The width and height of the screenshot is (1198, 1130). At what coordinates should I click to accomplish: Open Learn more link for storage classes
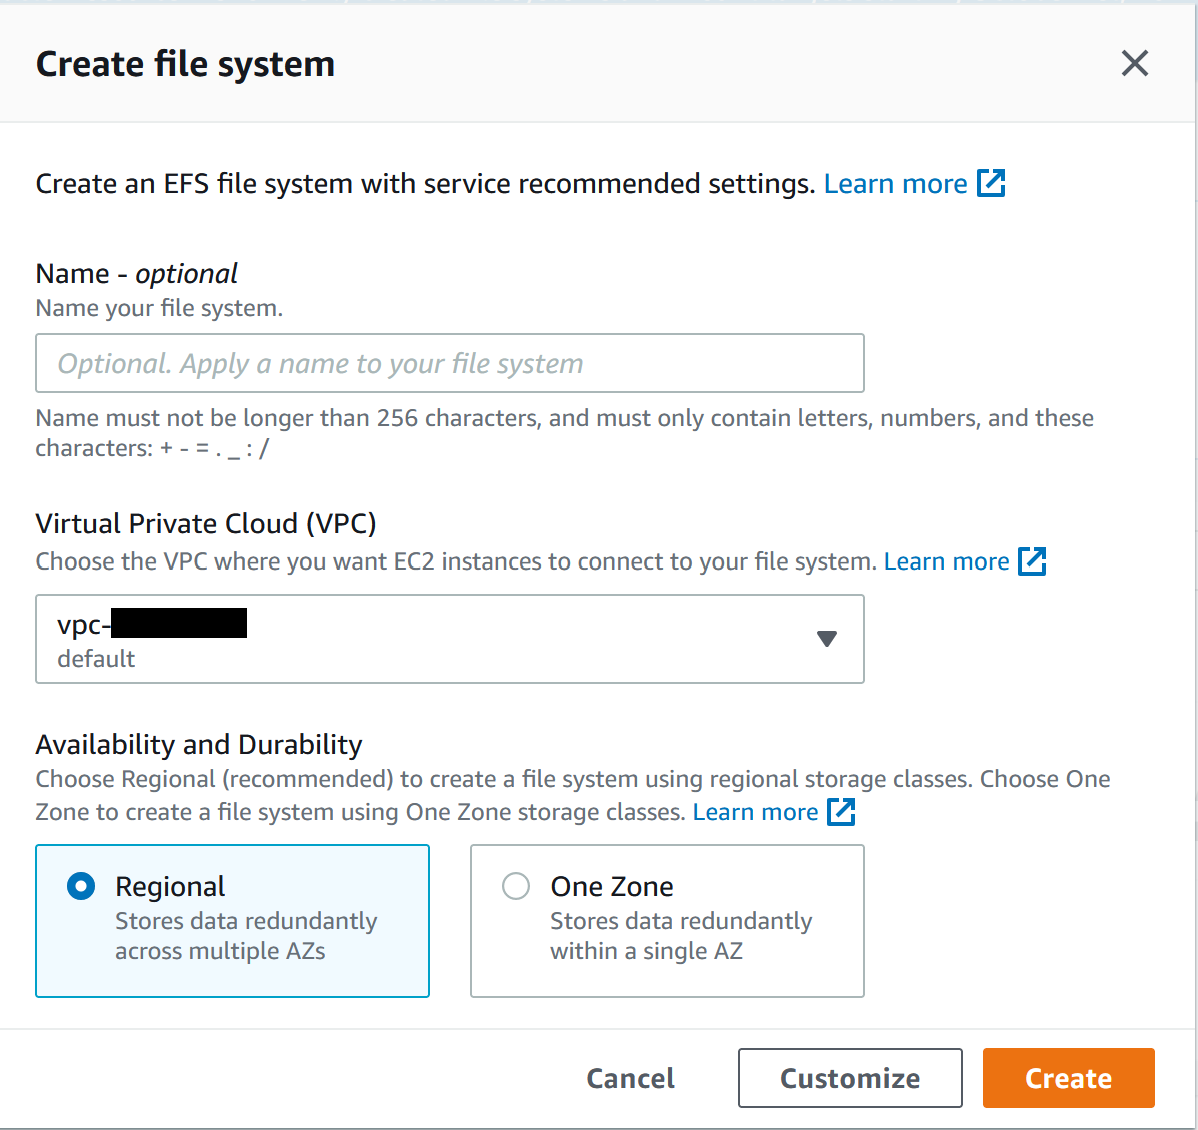[755, 812]
